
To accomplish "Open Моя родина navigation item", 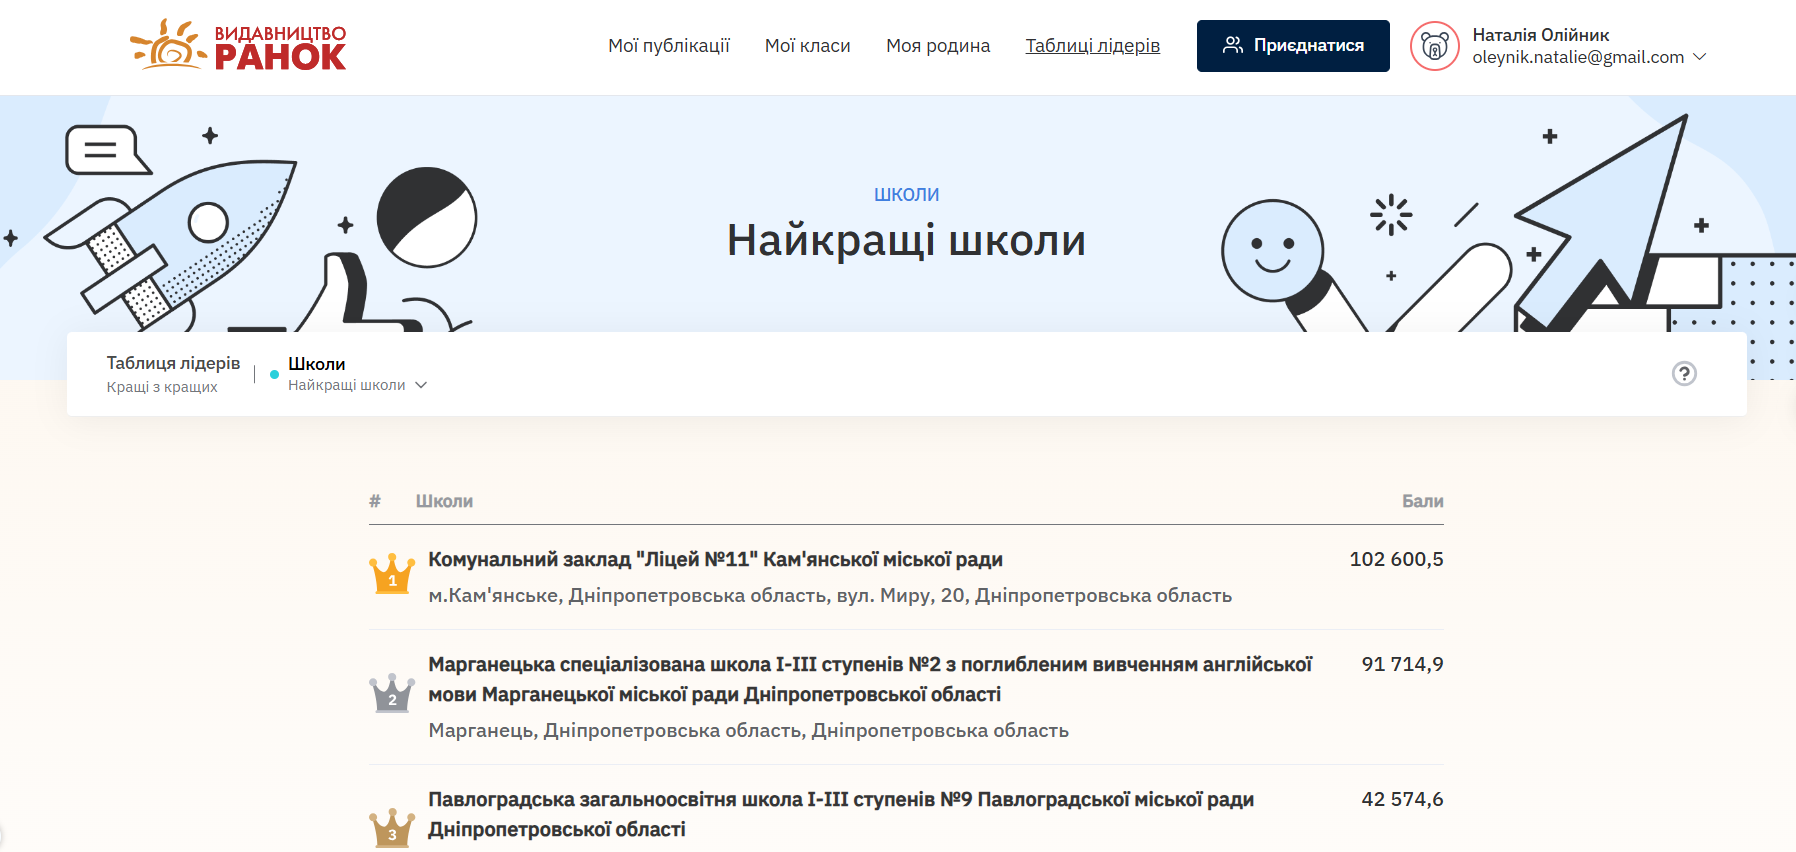I will [937, 46].
